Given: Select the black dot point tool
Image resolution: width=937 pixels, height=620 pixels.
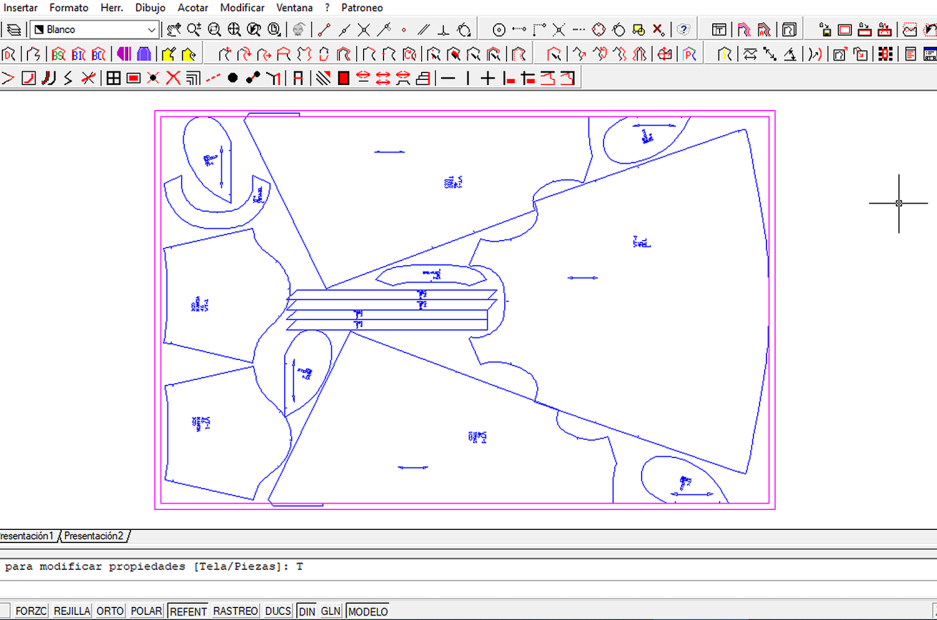Looking at the screenshot, I should pos(233,78).
